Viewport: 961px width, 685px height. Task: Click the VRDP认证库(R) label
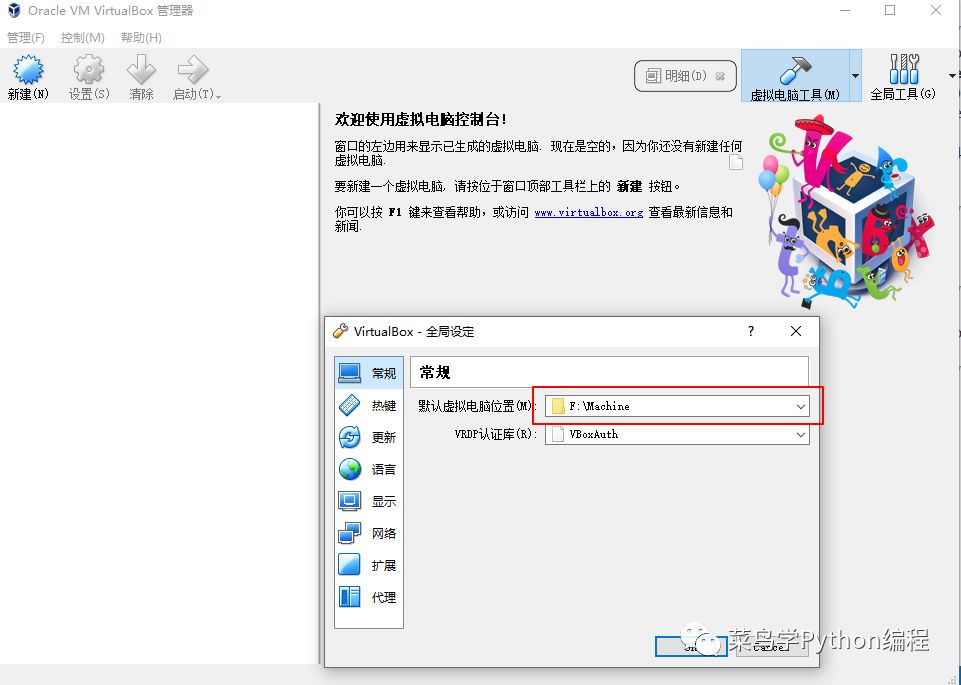coord(495,434)
